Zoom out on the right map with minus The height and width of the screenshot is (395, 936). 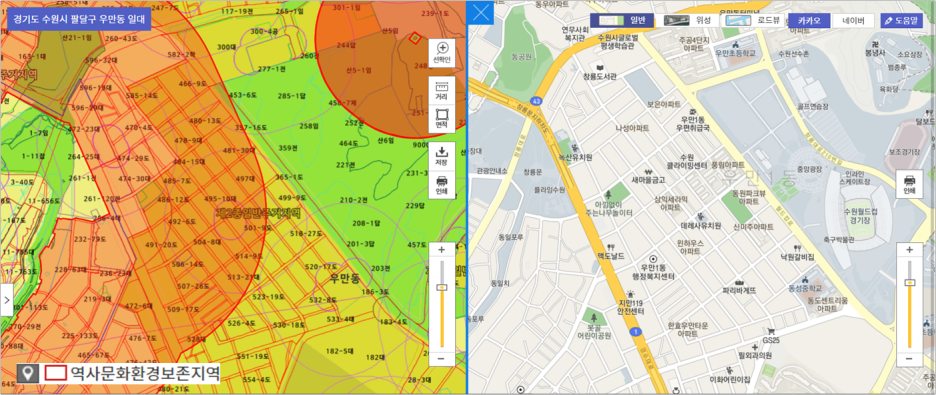(909, 358)
